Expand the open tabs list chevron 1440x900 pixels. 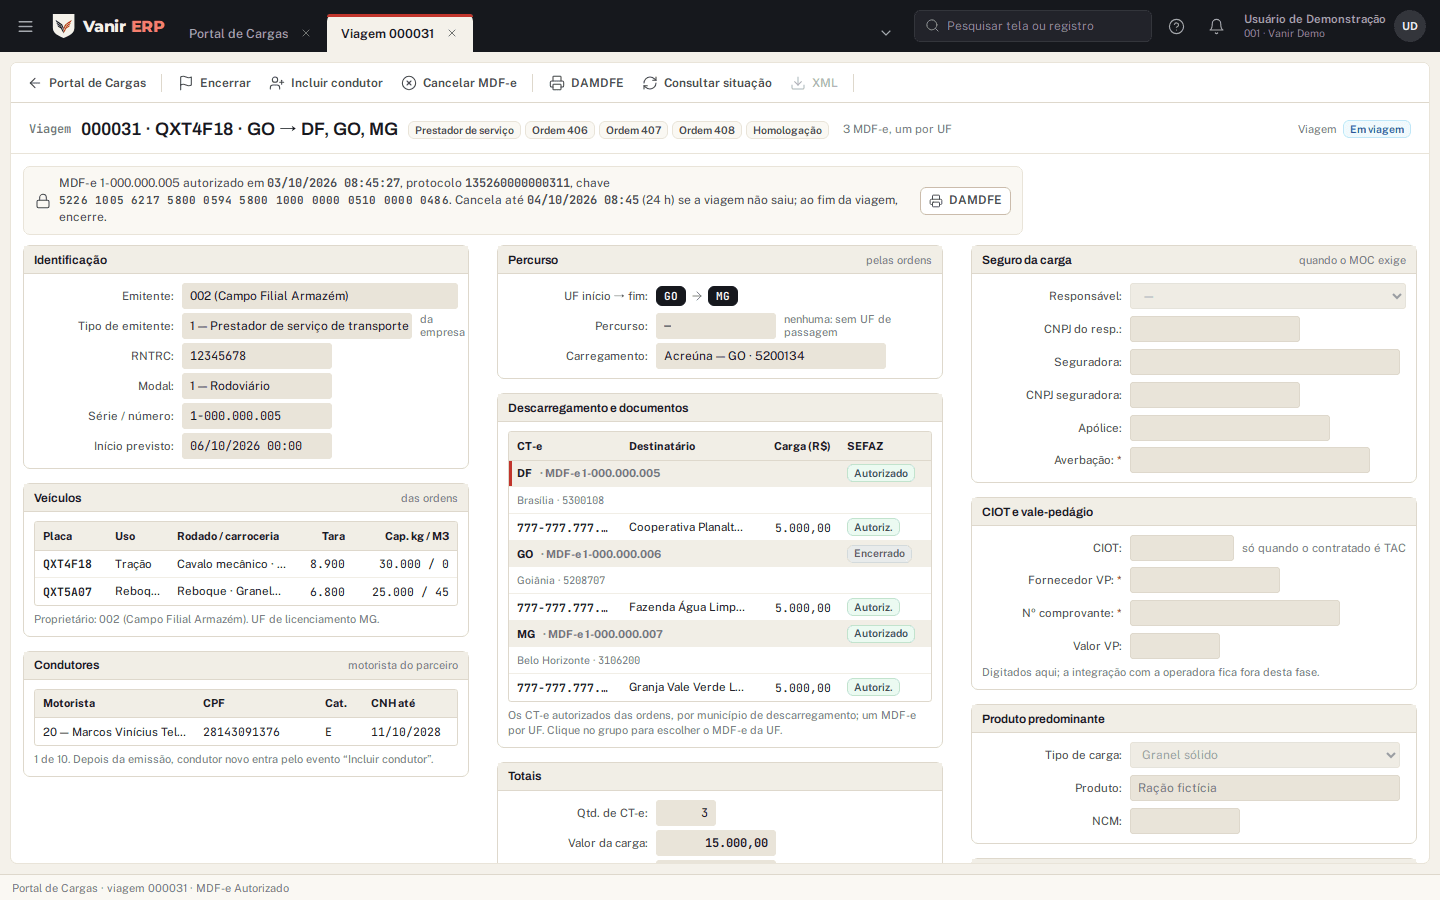[x=886, y=33]
